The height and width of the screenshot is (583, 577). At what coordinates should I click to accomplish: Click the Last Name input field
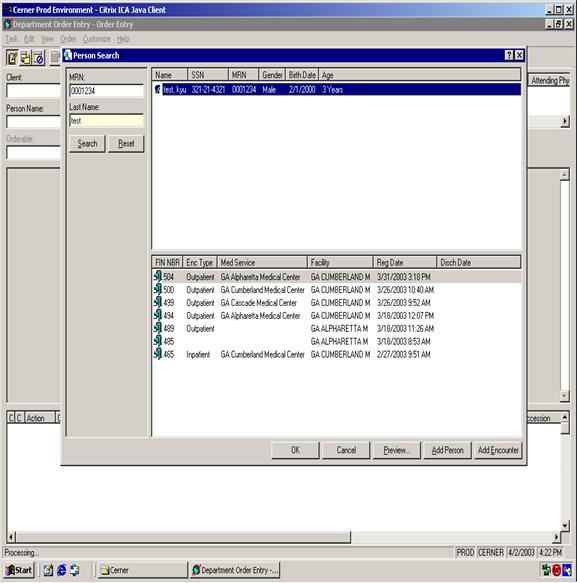[106, 120]
